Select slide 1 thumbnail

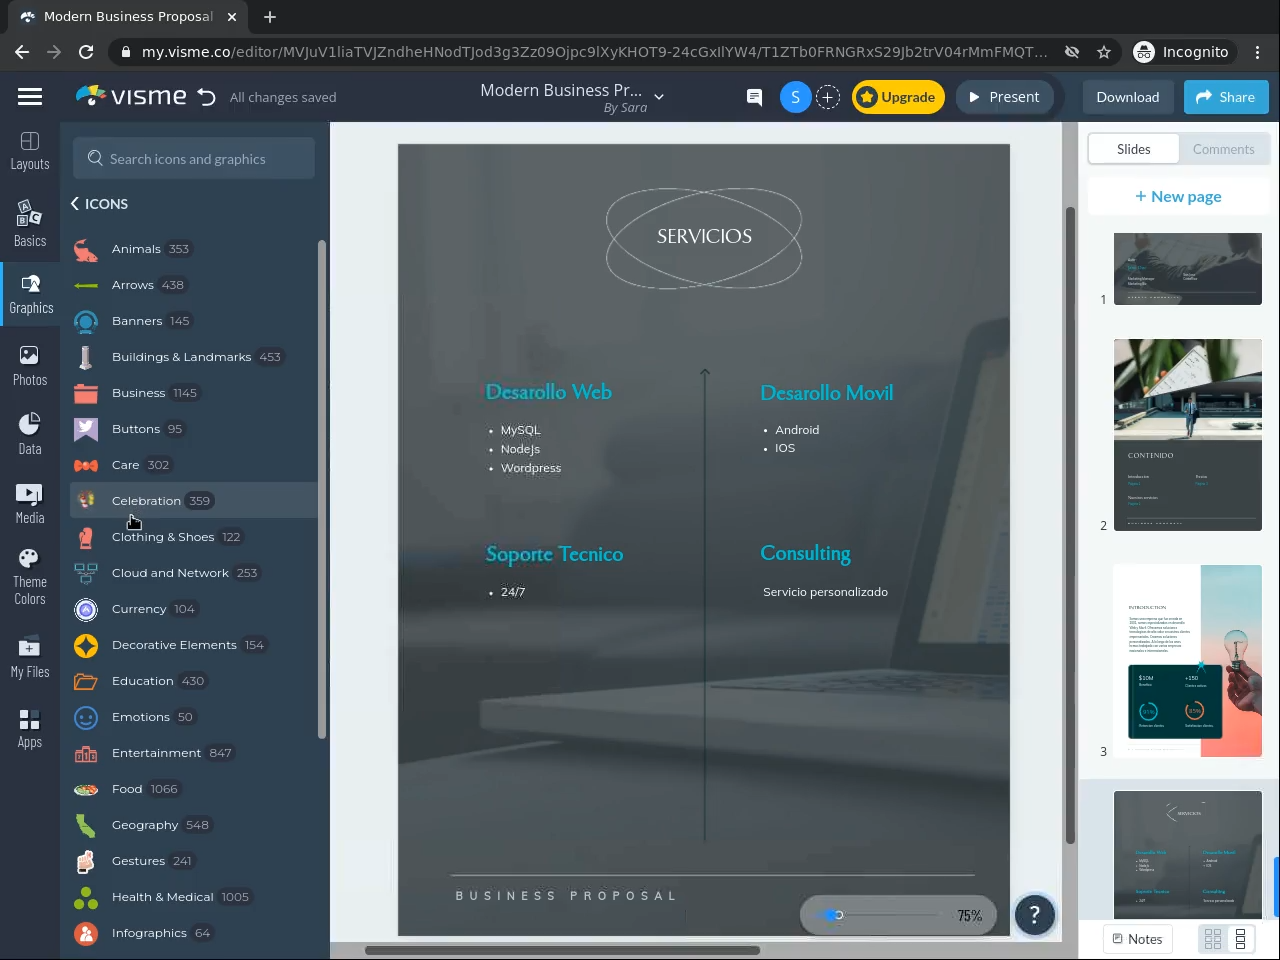[1188, 269]
